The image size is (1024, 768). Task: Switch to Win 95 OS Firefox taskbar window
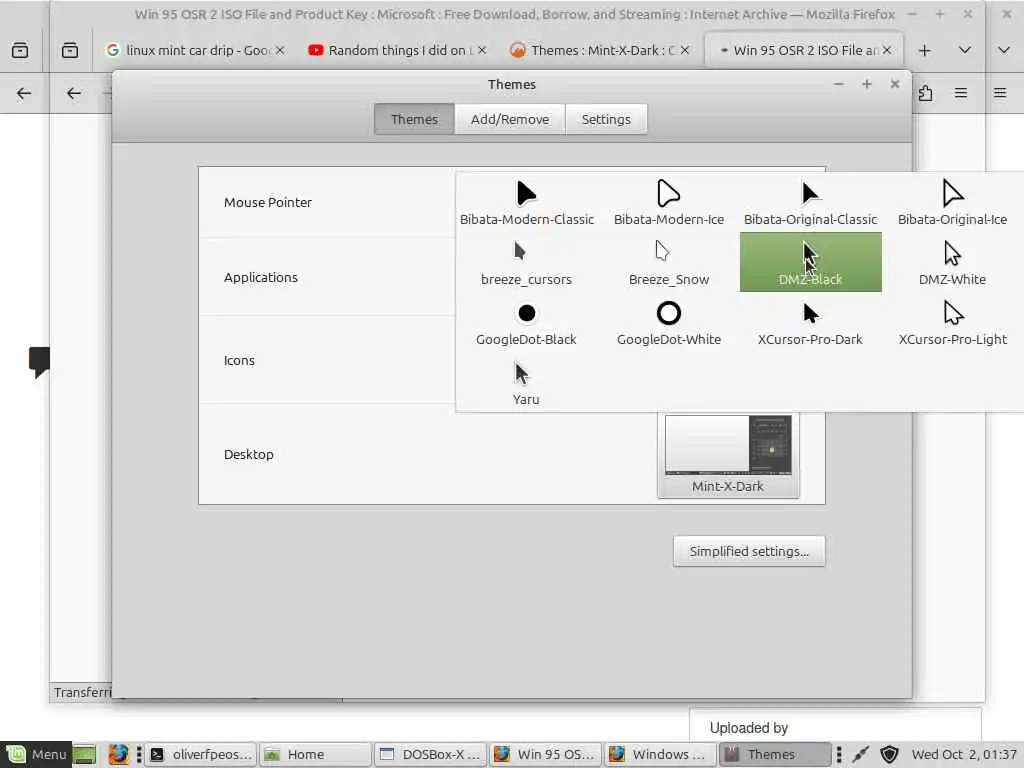tap(545, 754)
